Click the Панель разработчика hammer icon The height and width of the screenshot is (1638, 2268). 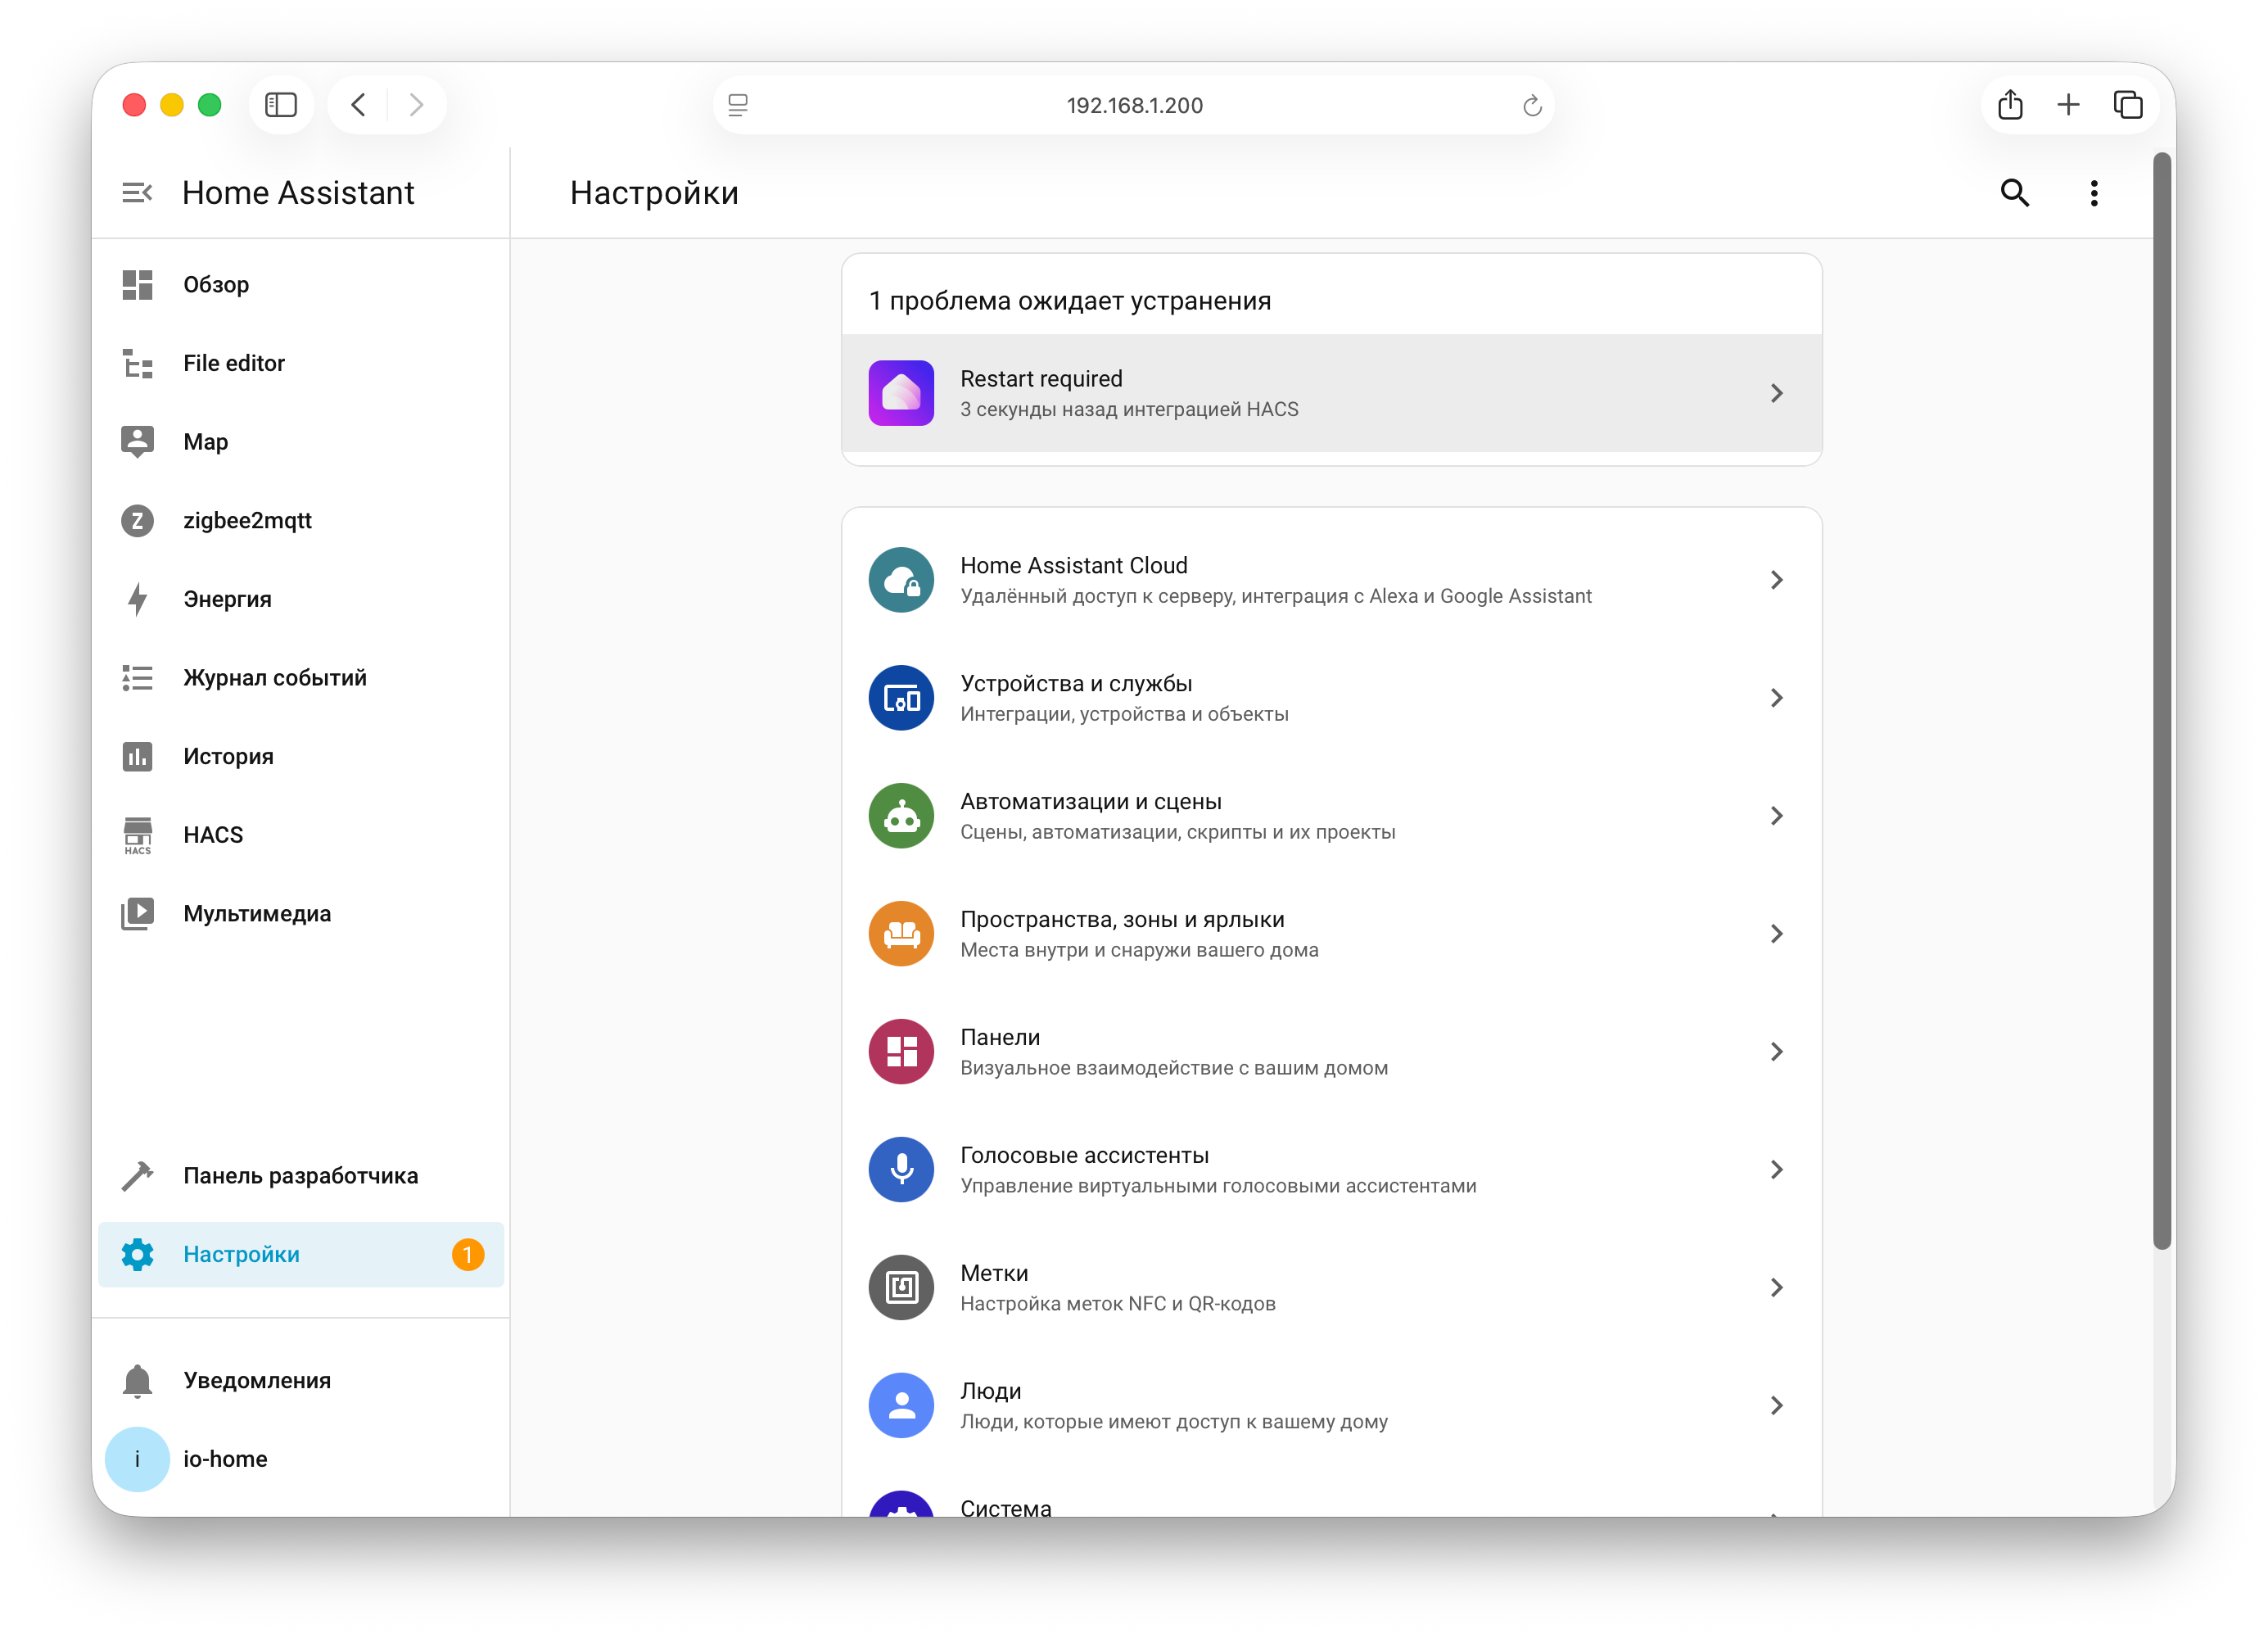coord(137,1176)
